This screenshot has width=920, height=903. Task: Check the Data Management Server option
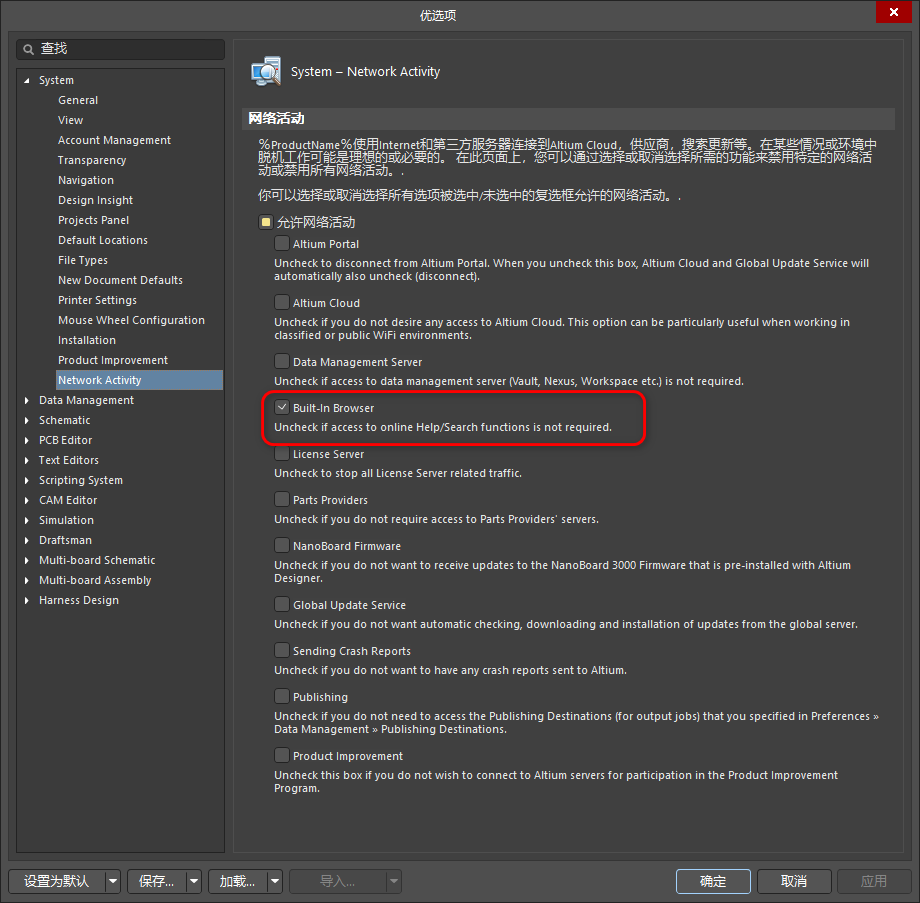(x=282, y=361)
